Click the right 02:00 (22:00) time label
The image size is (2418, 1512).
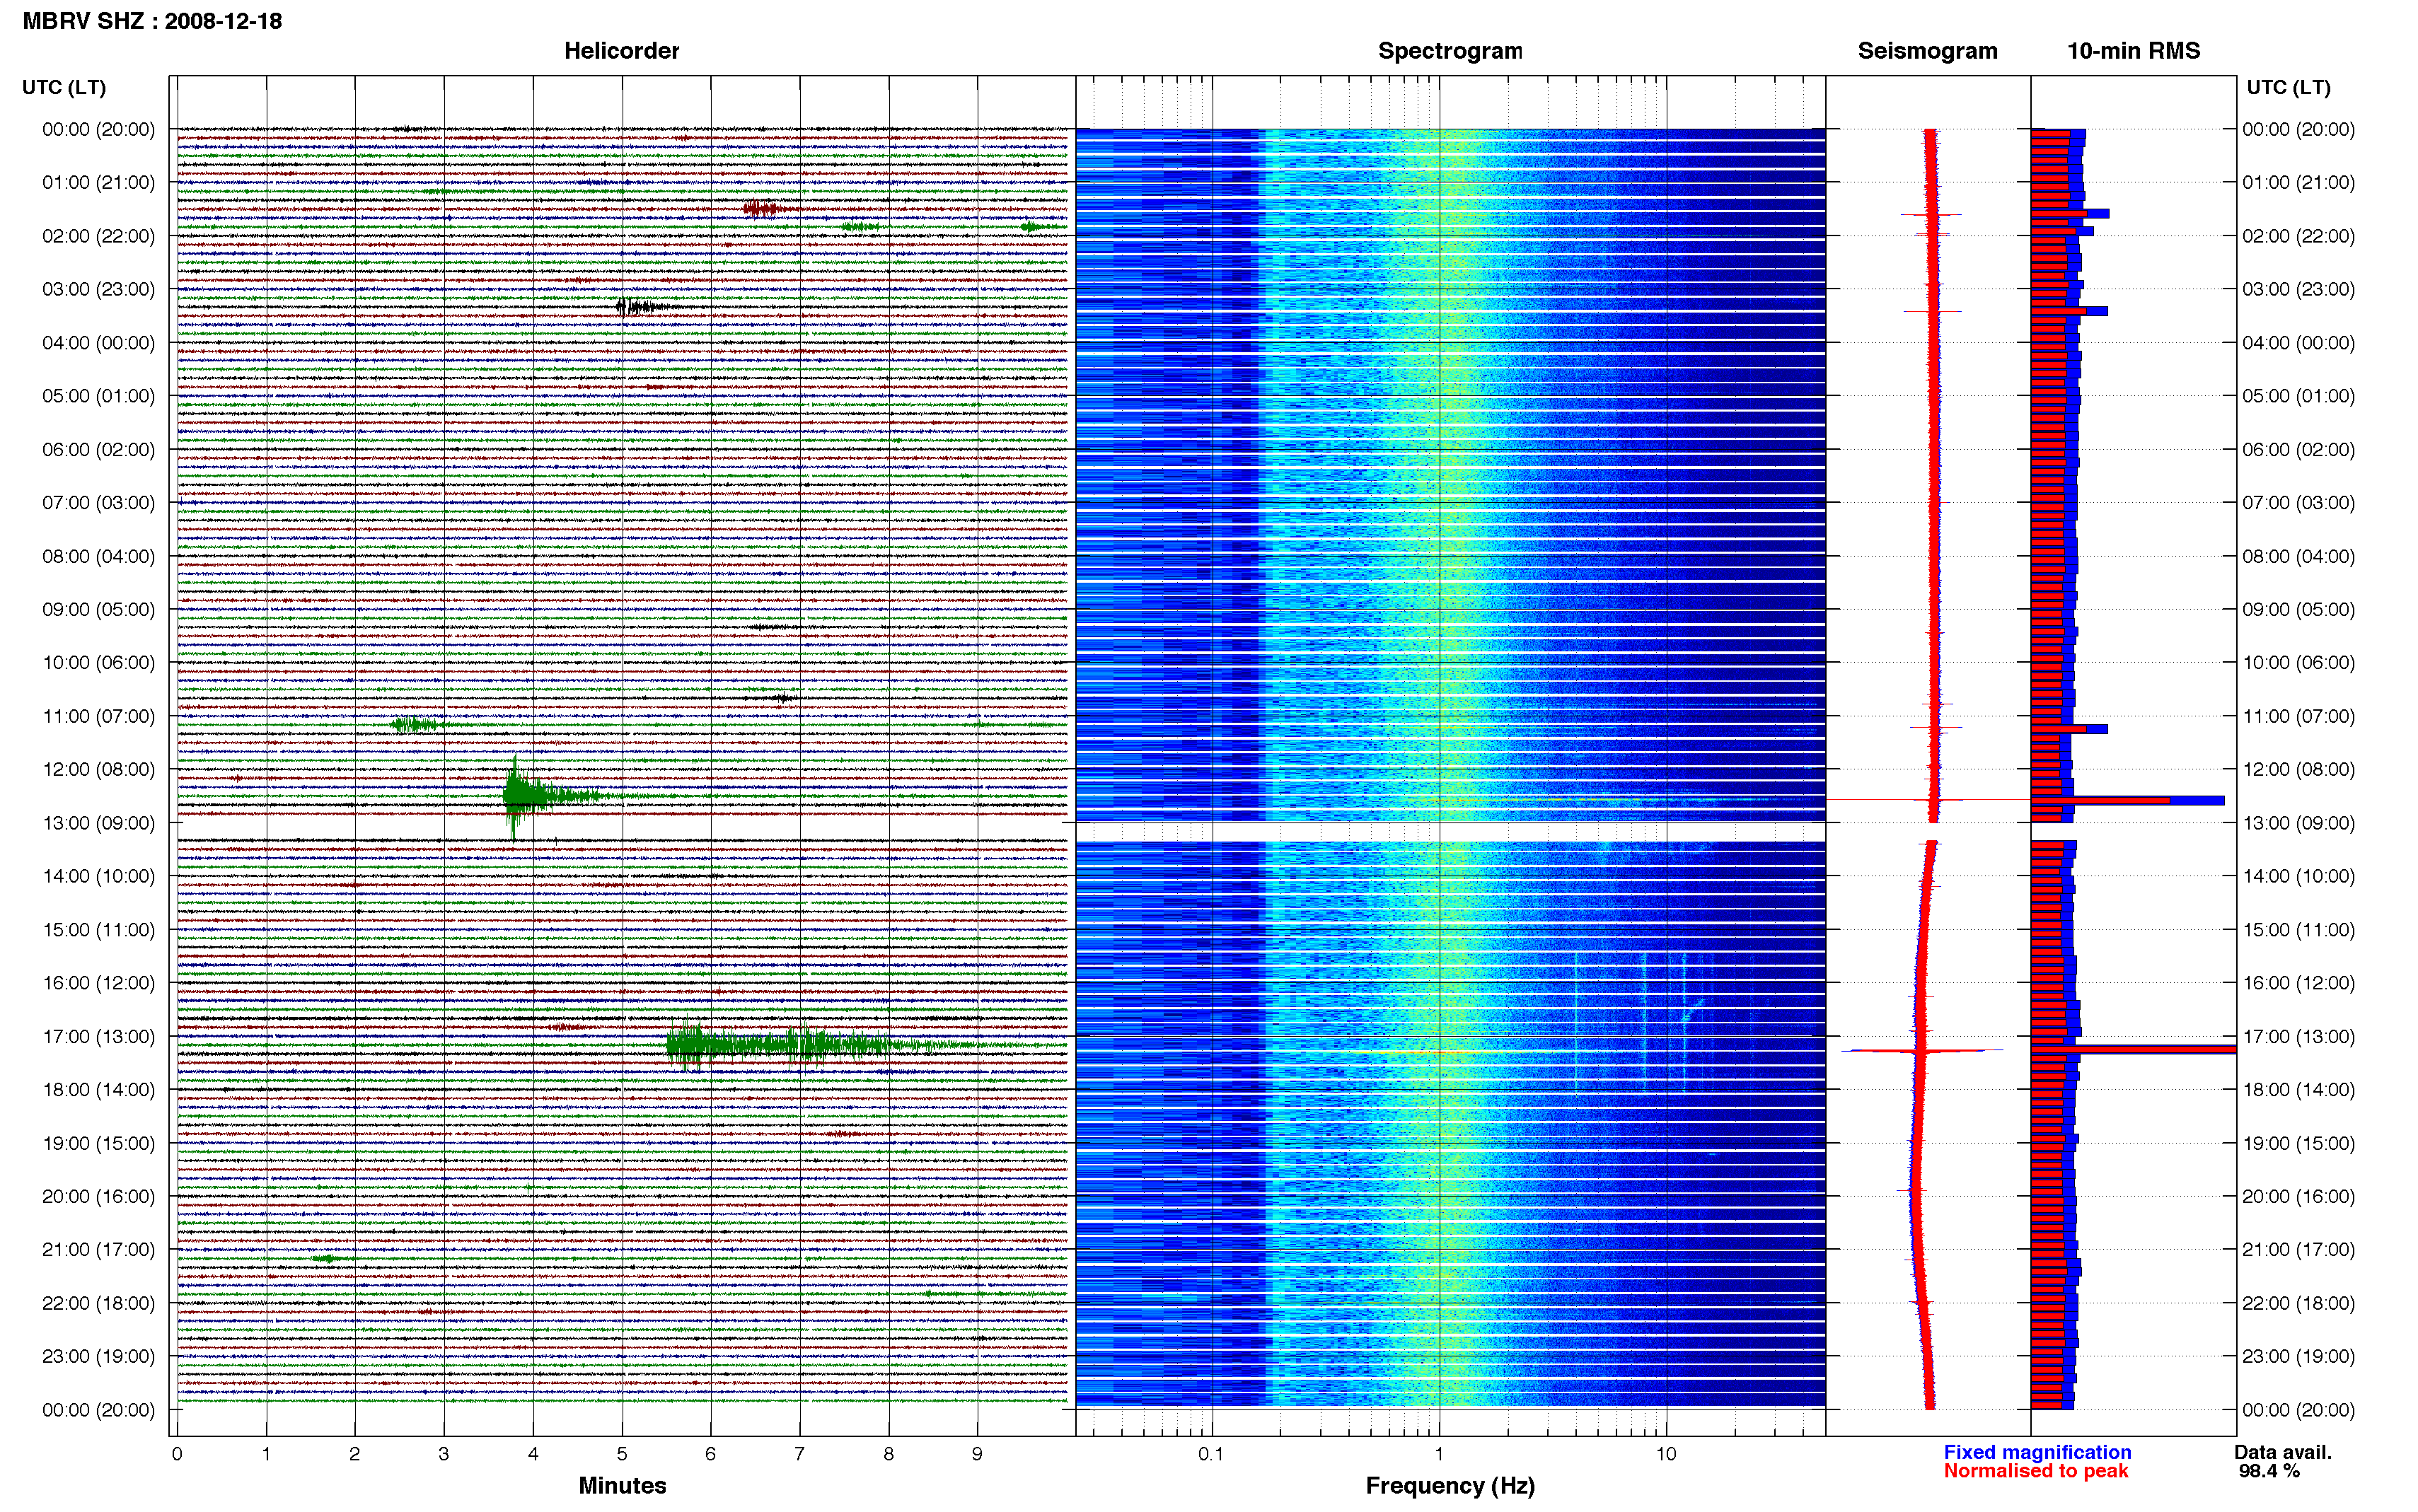(x=2298, y=236)
